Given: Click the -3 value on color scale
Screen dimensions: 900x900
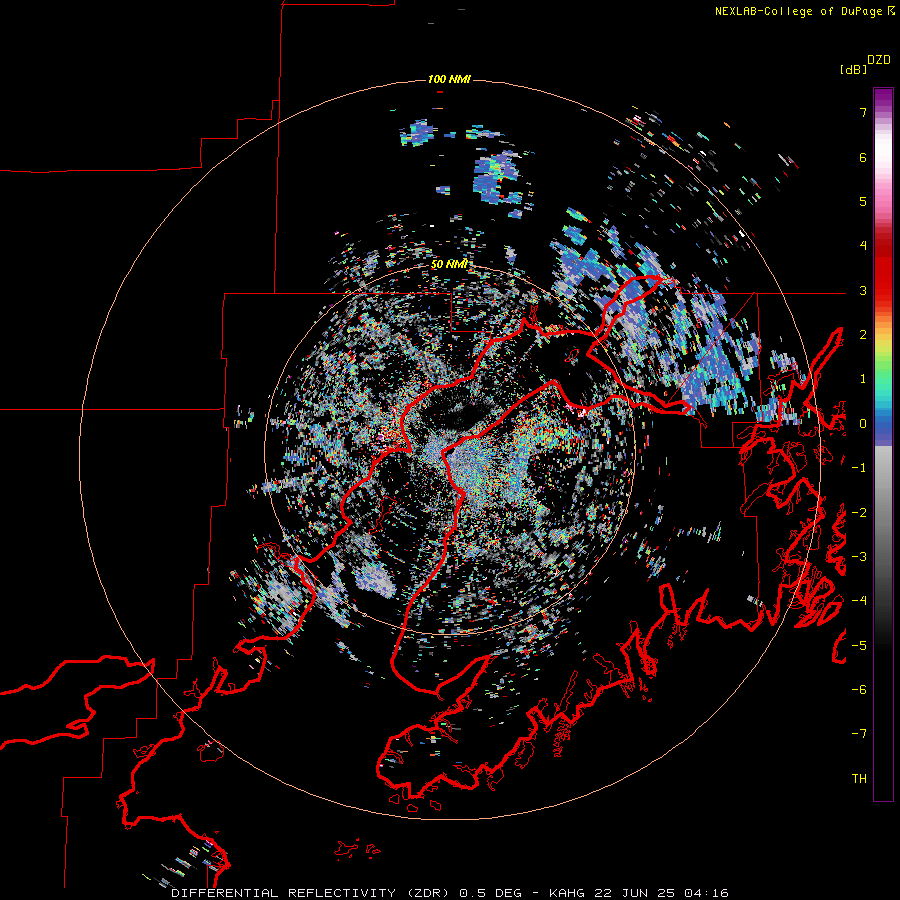Looking at the screenshot, I should [x=859, y=557].
